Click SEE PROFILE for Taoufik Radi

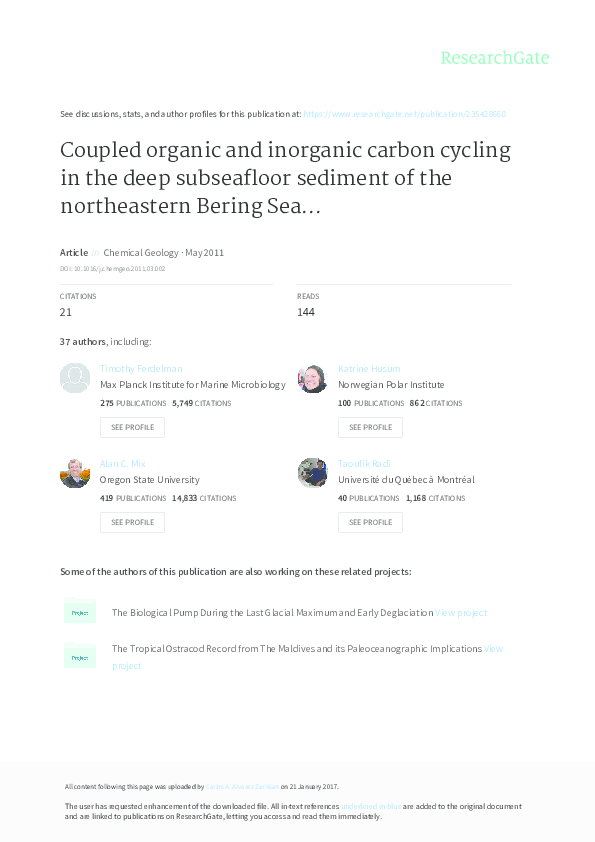(x=370, y=522)
